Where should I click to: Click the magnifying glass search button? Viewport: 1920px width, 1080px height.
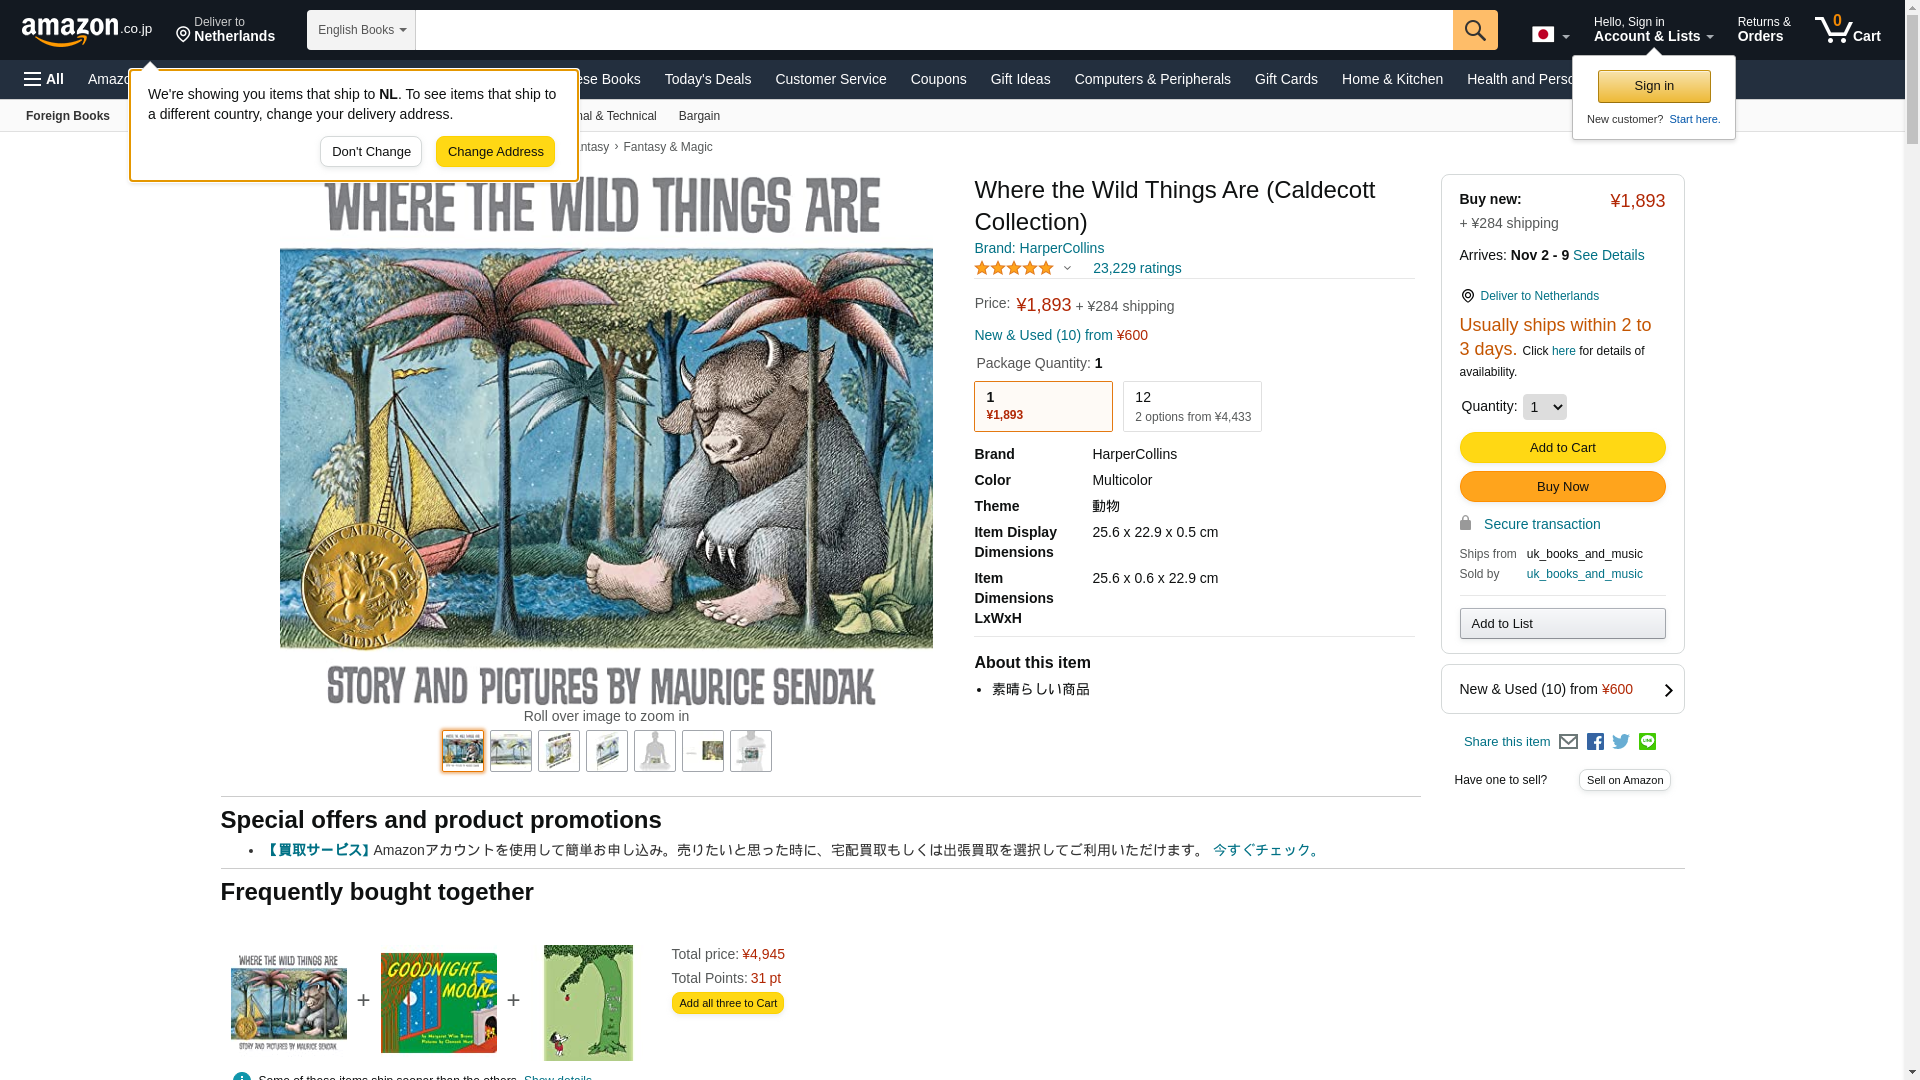click(x=1475, y=30)
